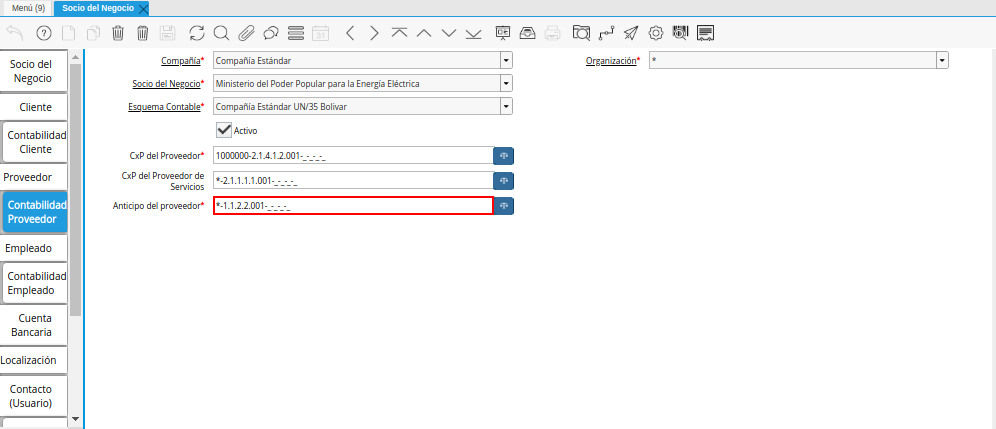Open the Contacto (Usuario) side tab
996x429 pixels.
tap(35, 395)
